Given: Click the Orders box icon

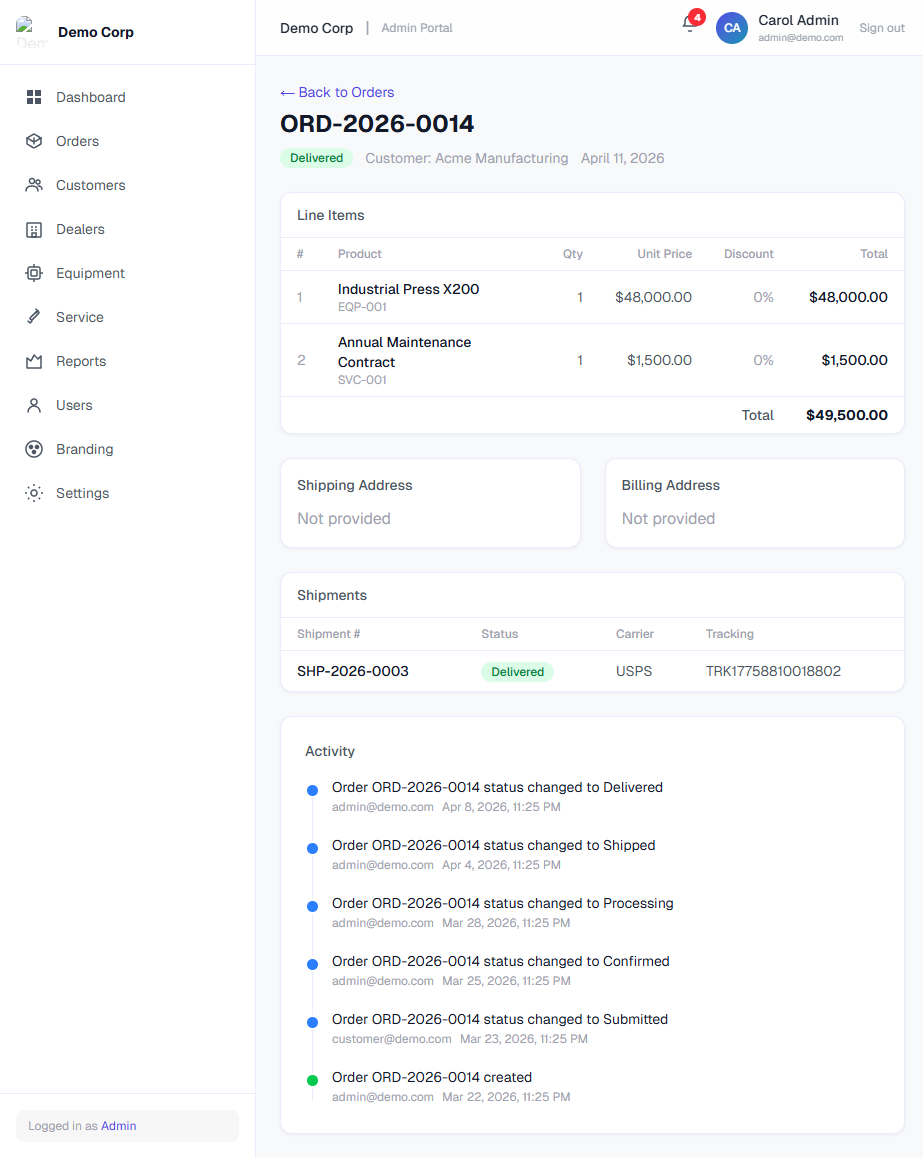Looking at the screenshot, I should 34,141.
